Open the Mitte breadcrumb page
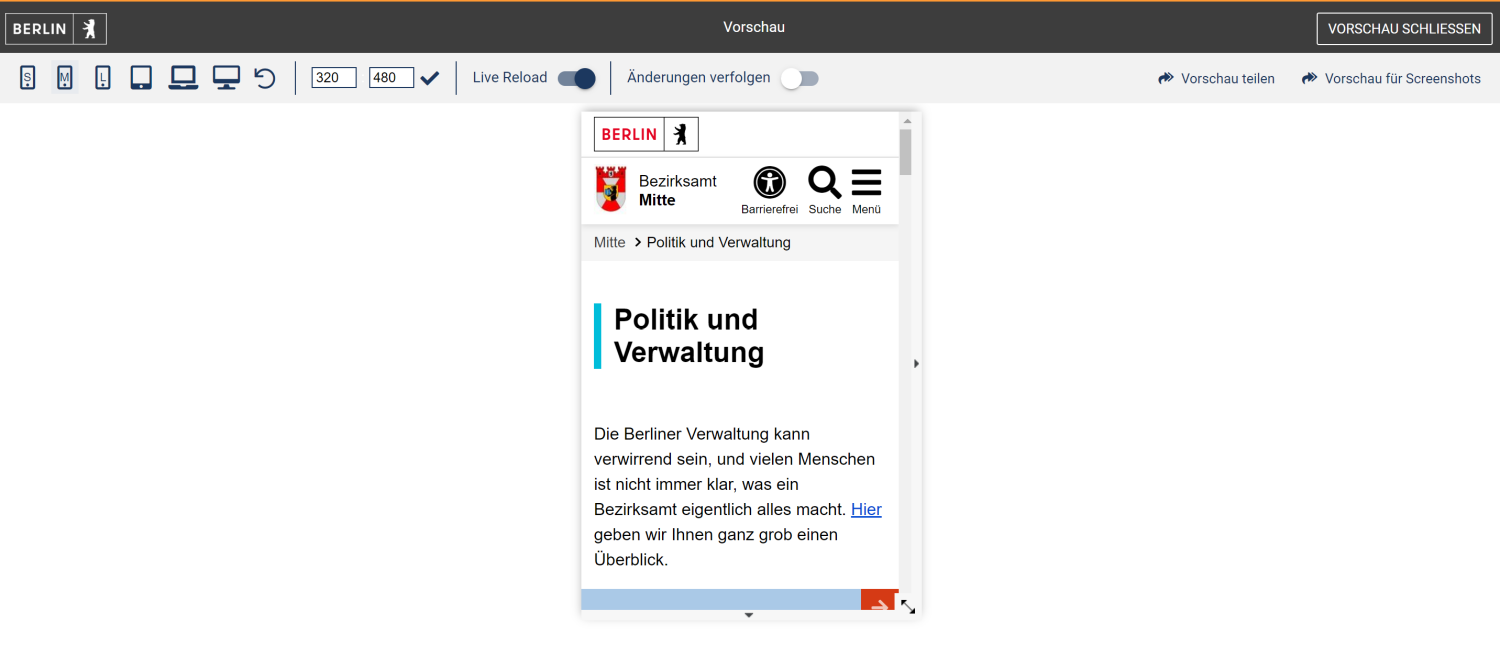The image size is (1500, 656). pyautogui.click(x=609, y=242)
